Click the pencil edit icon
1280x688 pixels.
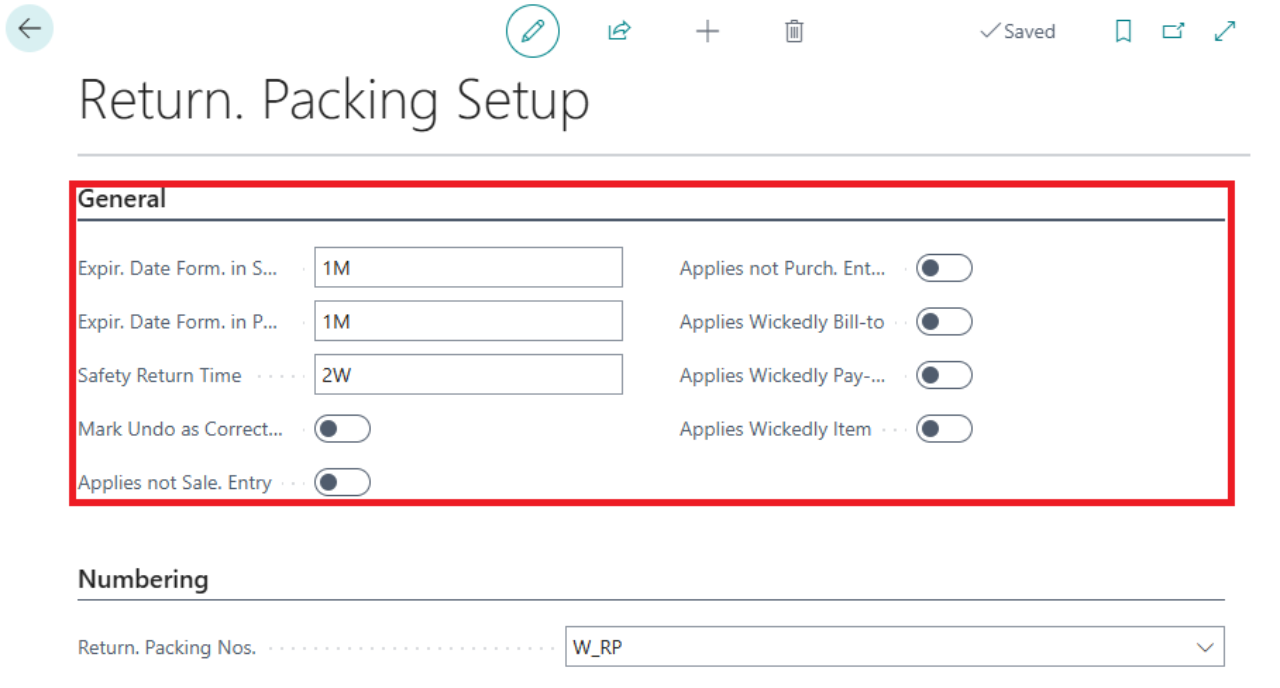pyautogui.click(x=532, y=31)
